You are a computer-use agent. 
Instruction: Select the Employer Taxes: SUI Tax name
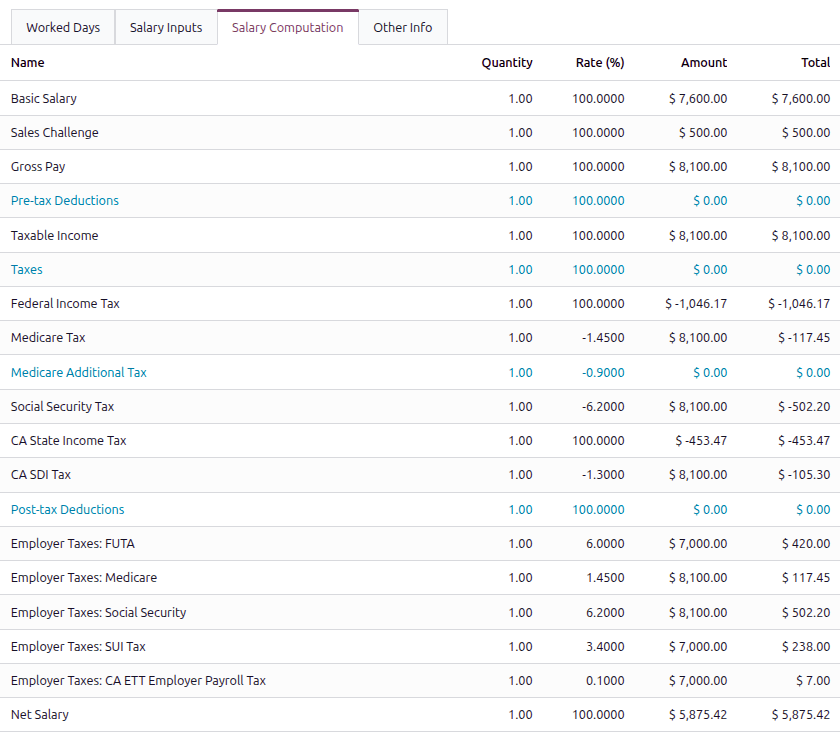pyautogui.click(x=78, y=646)
